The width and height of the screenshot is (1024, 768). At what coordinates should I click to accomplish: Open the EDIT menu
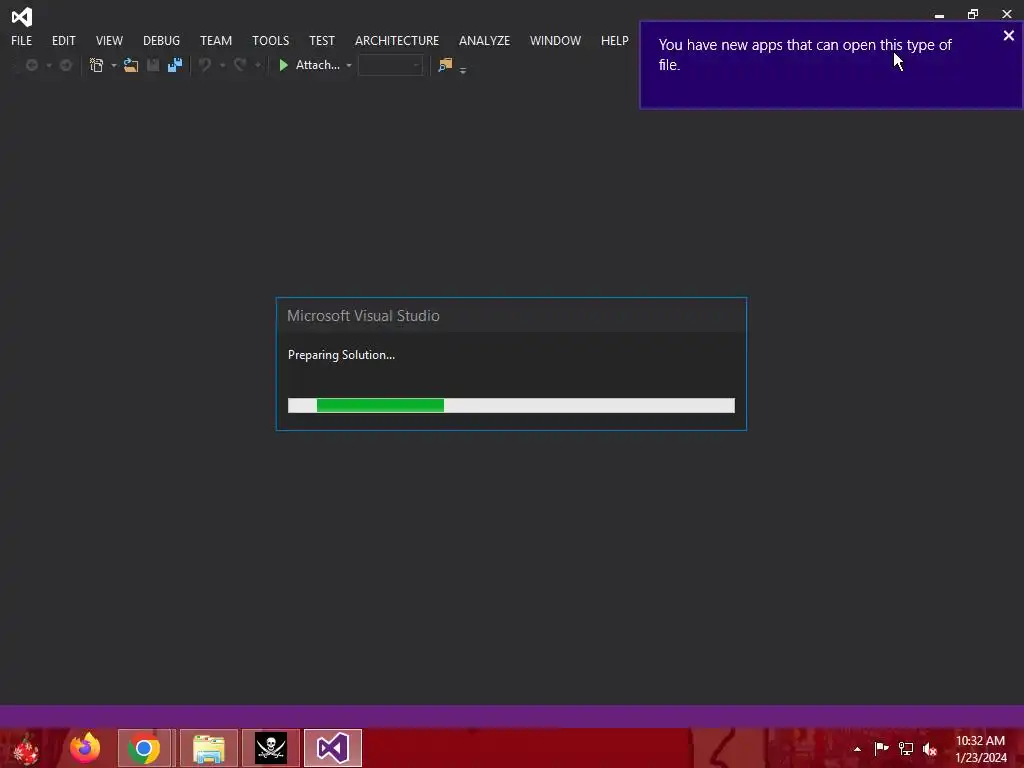pyautogui.click(x=63, y=40)
